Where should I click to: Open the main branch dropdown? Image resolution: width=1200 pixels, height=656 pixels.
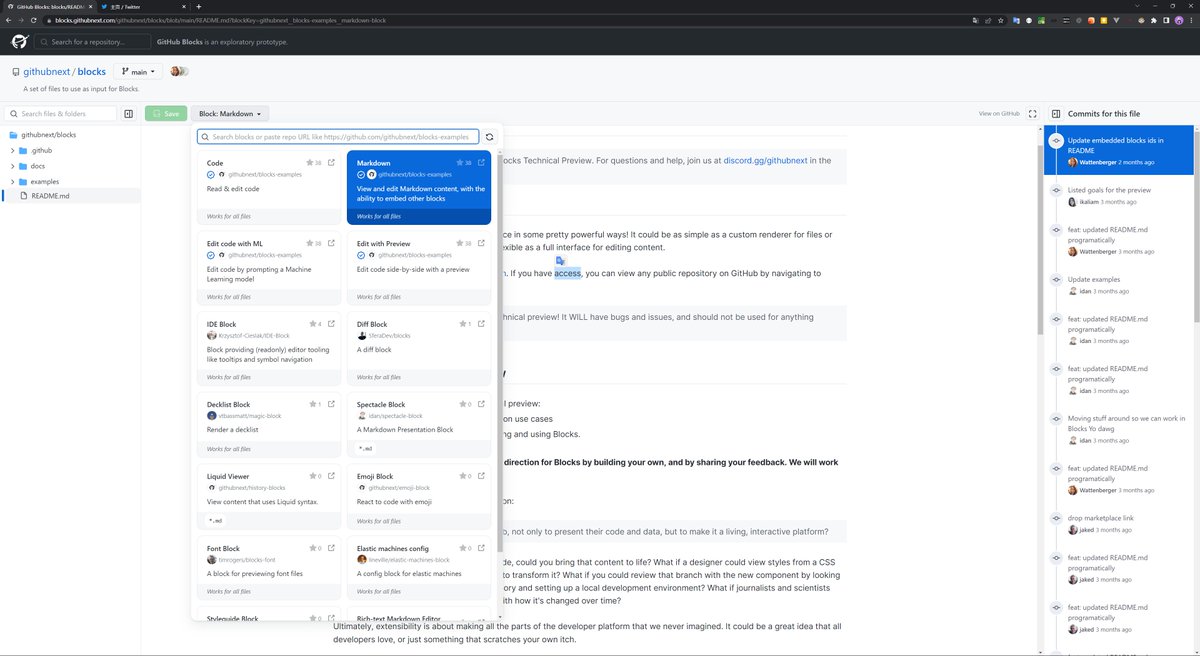point(138,72)
